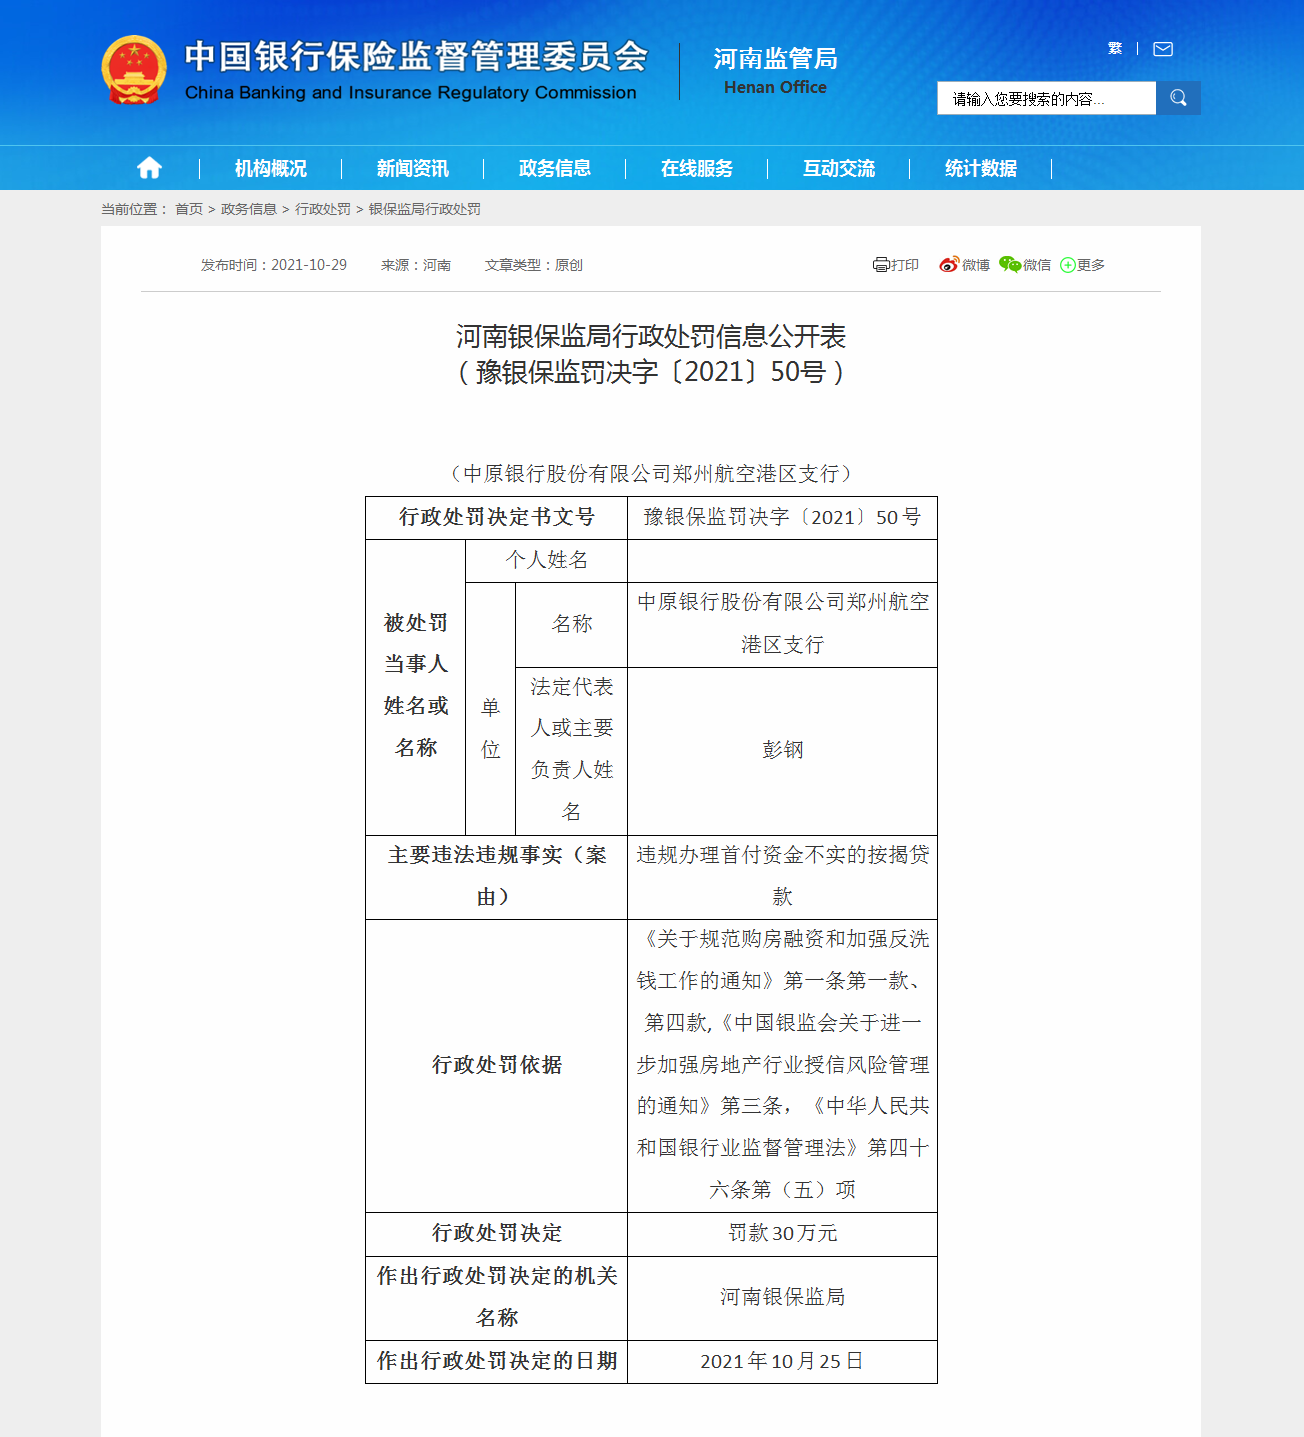
Task: Click the 河南监管局 Henan Office title
Action: (776, 71)
